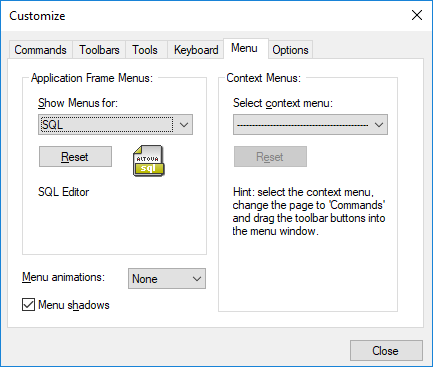This screenshot has height=367, width=433.
Task: Click the hint text about context menus
Action: click(309, 211)
